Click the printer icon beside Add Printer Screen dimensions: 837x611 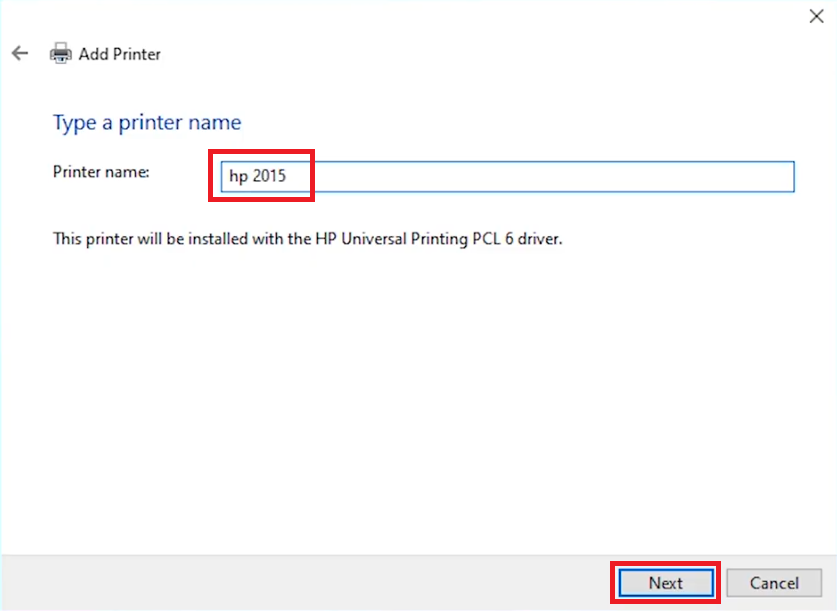point(60,53)
